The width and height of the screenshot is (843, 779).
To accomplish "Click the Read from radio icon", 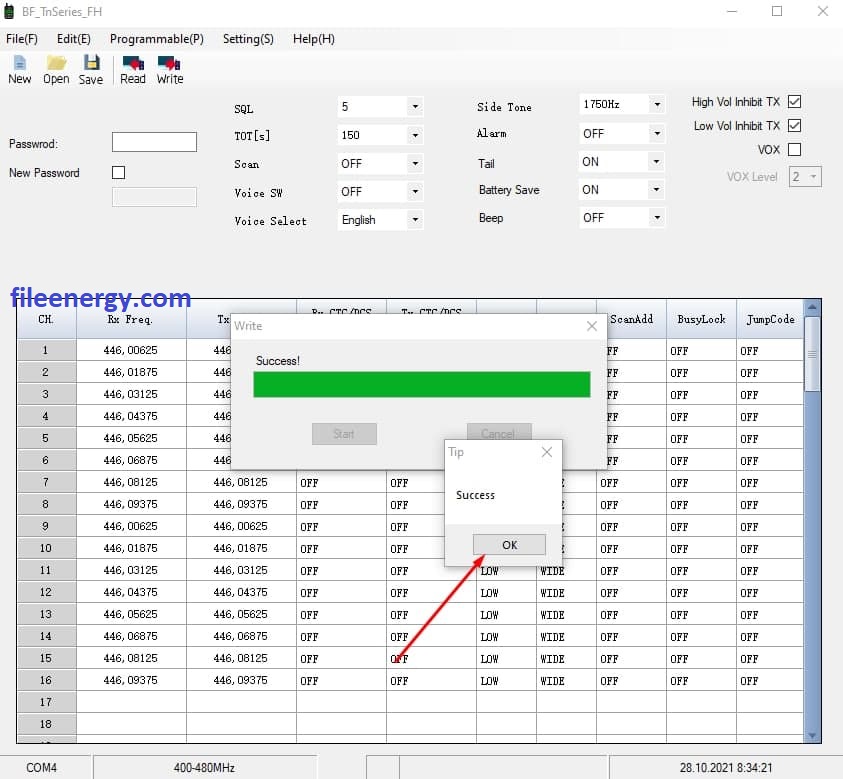I will coord(133,70).
